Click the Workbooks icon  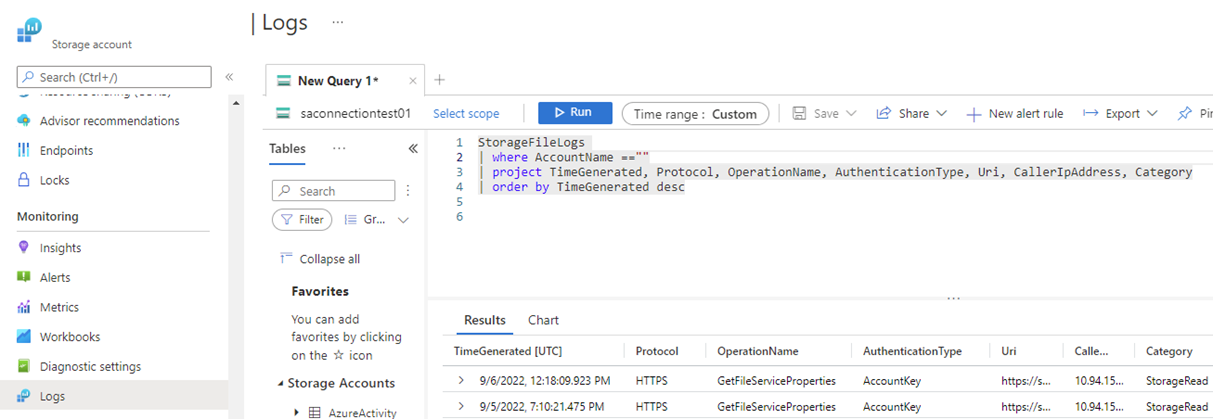click(24, 337)
